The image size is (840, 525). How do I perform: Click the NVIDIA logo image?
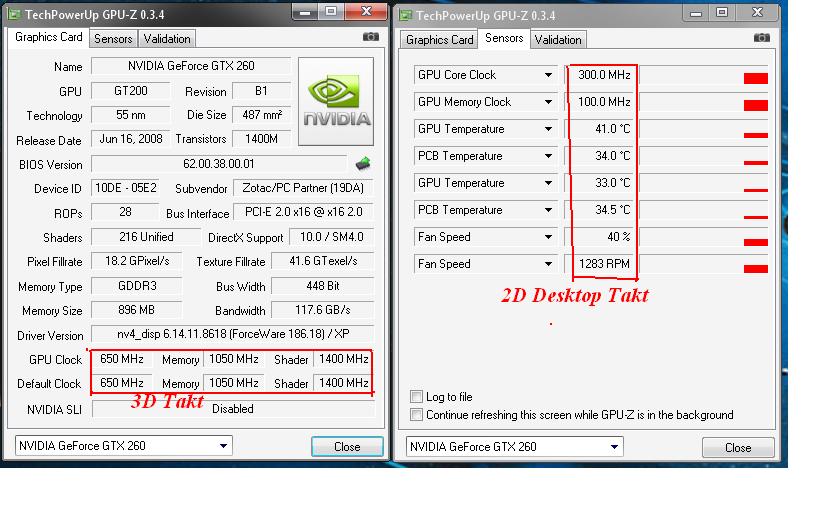[336, 102]
